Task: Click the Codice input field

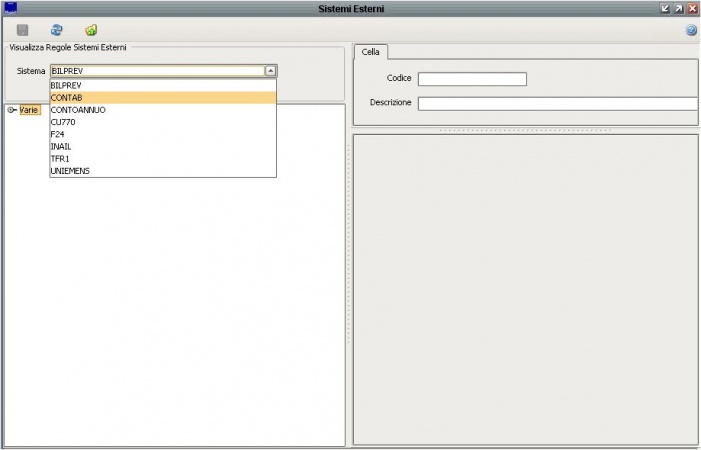Action: tap(472, 79)
